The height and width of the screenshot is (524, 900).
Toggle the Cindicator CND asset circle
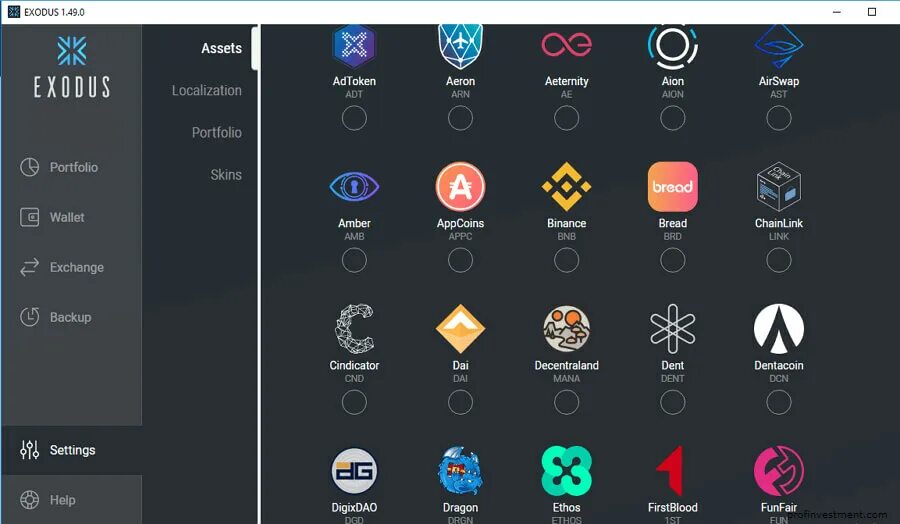pyautogui.click(x=354, y=402)
